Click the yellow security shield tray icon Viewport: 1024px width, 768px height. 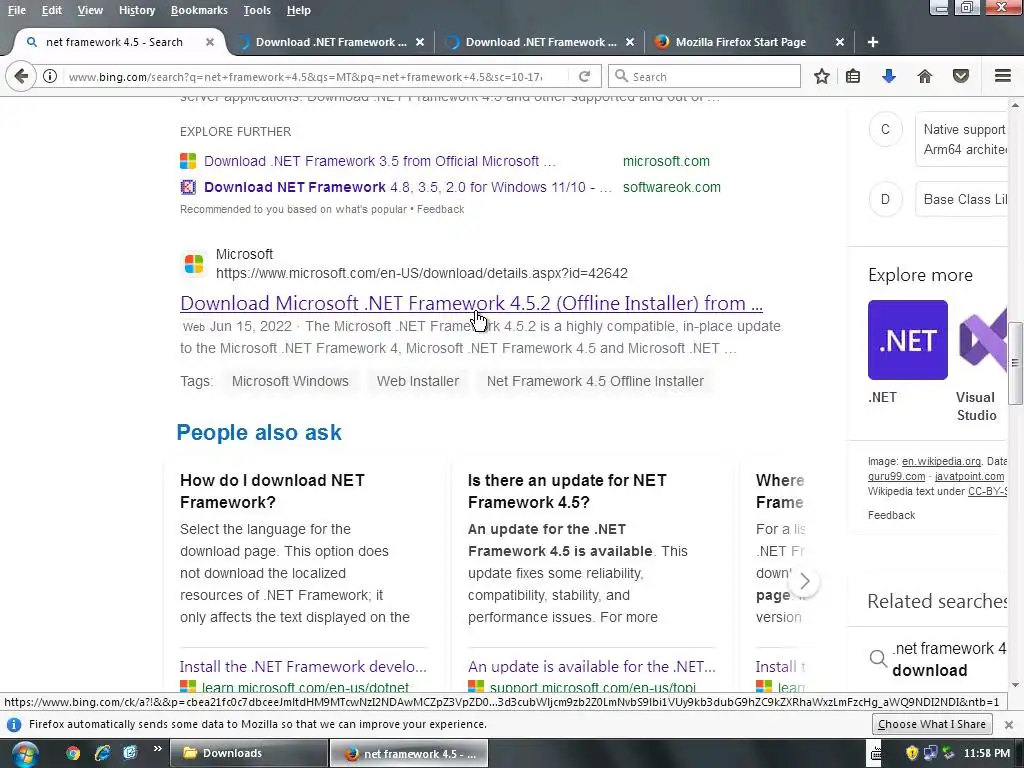click(x=912, y=753)
